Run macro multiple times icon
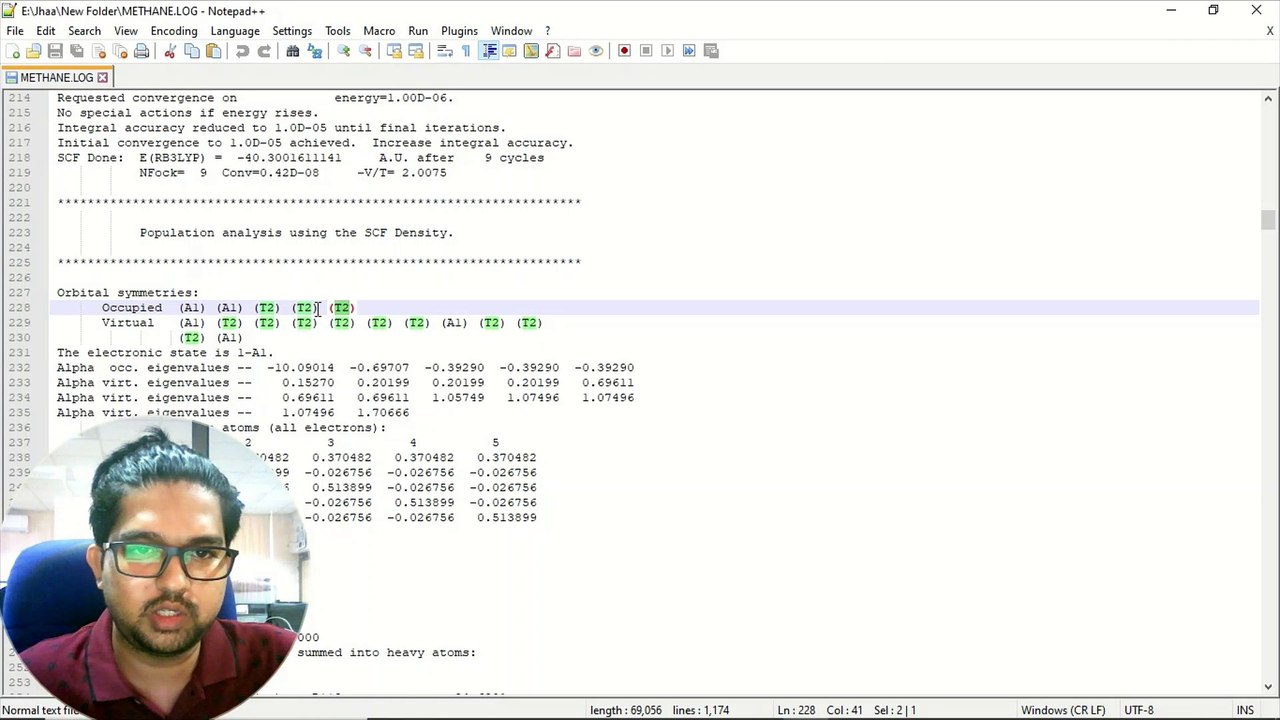 pyautogui.click(x=689, y=51)
